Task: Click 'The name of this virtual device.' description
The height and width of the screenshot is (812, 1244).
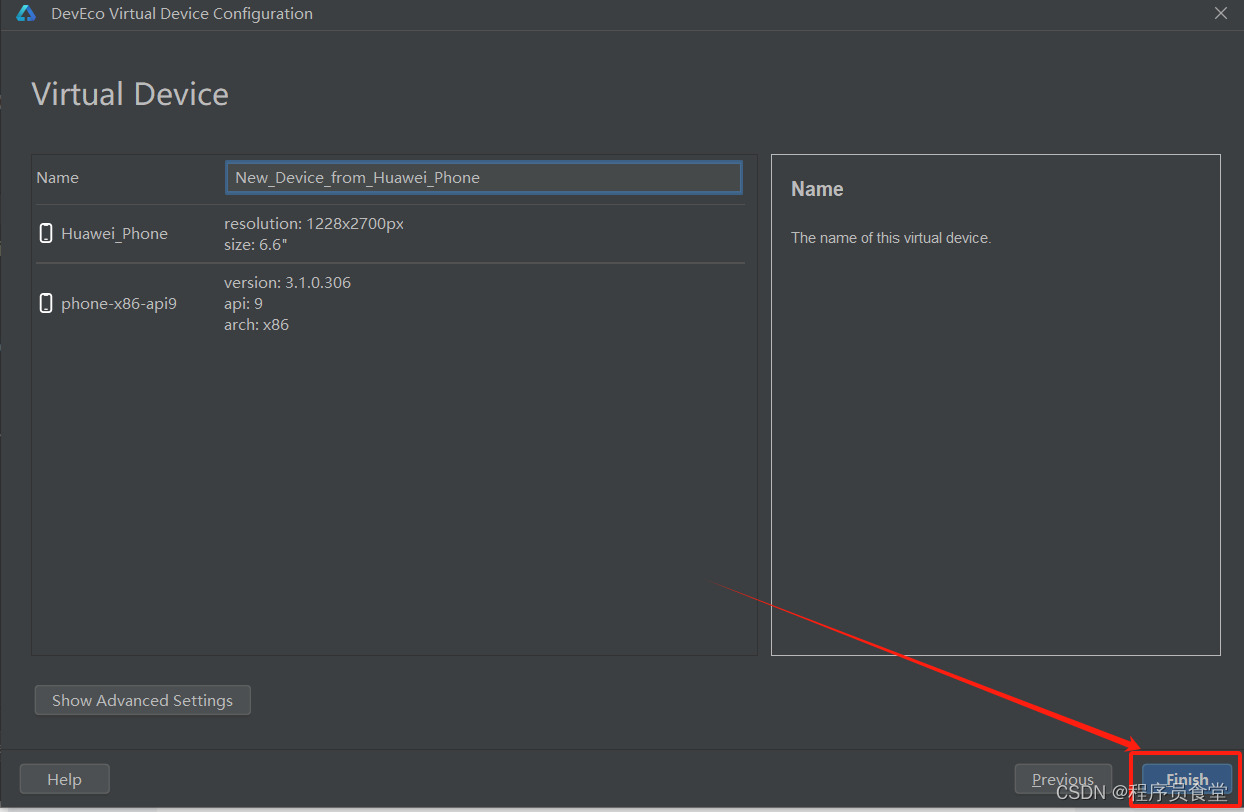Action: tap(891, 238)
